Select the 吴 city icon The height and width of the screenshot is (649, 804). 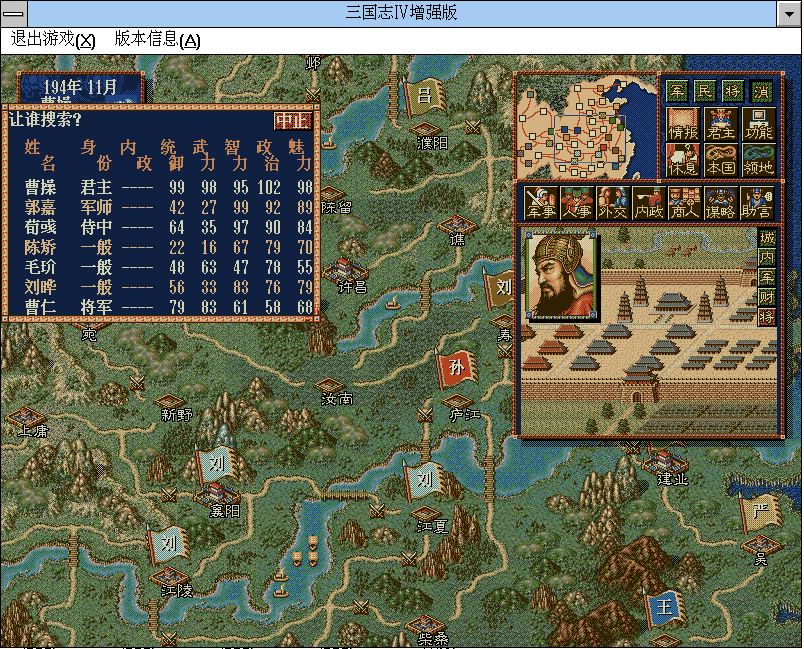760,543
